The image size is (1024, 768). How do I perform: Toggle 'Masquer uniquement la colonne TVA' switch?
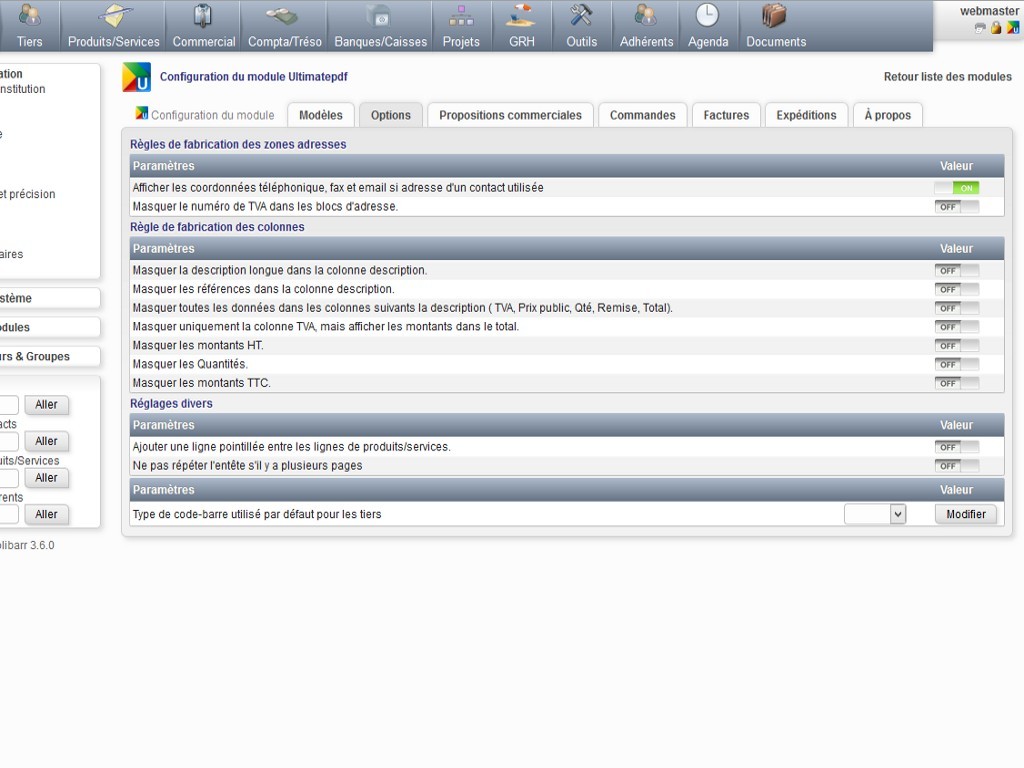click(x=957, y=327)
